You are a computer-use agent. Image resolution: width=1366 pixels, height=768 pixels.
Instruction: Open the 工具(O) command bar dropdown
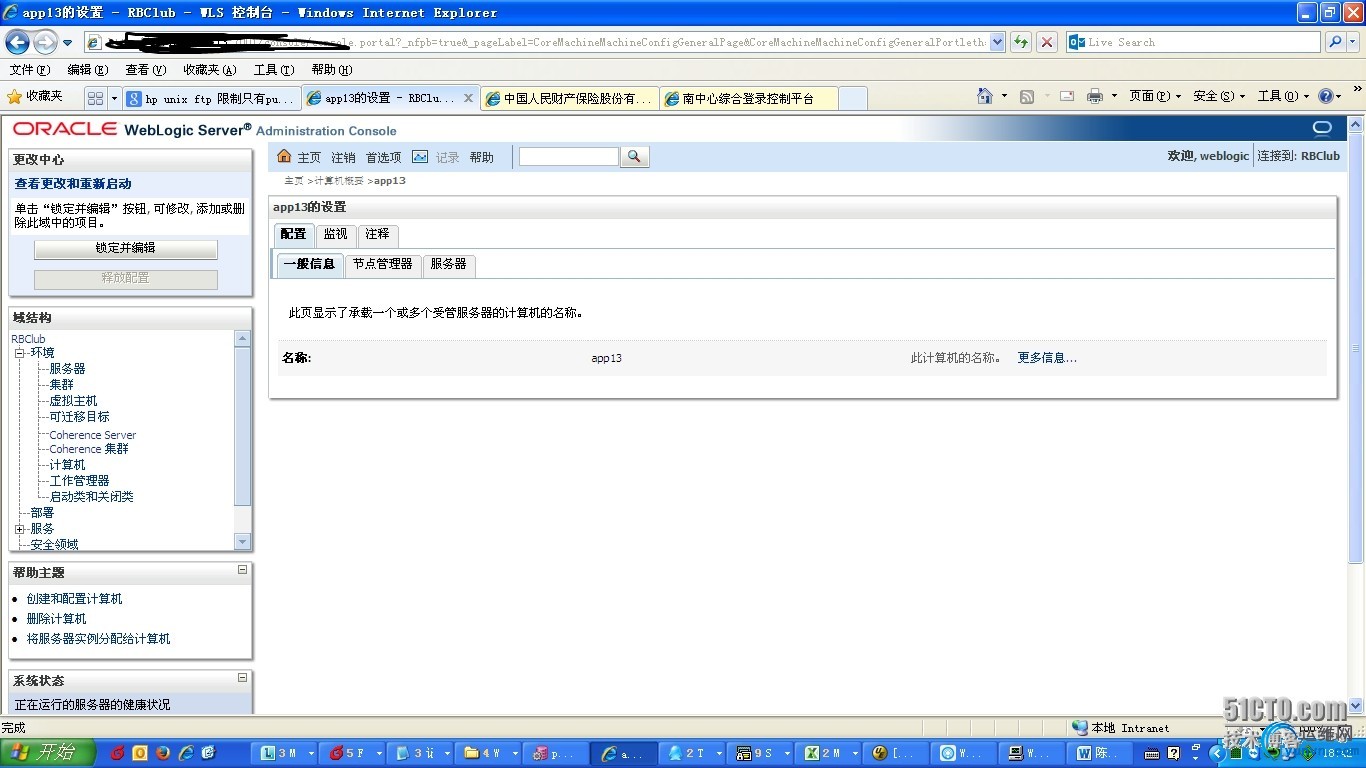[x=1283, y=96]
